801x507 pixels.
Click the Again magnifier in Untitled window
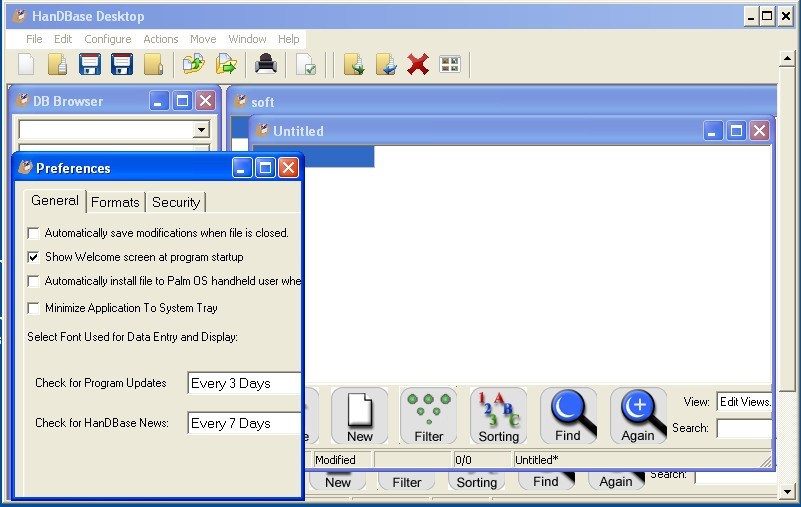click(x=638, y=416)
